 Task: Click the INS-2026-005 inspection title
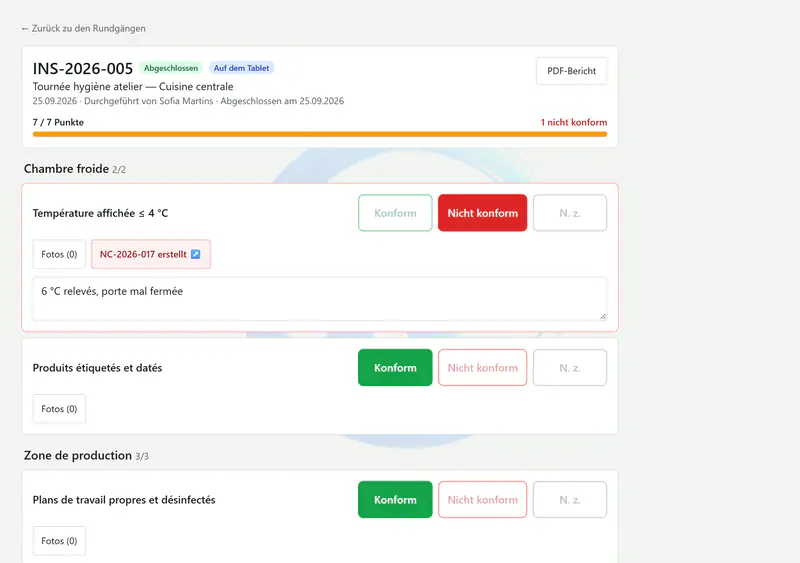coord(83,68)
